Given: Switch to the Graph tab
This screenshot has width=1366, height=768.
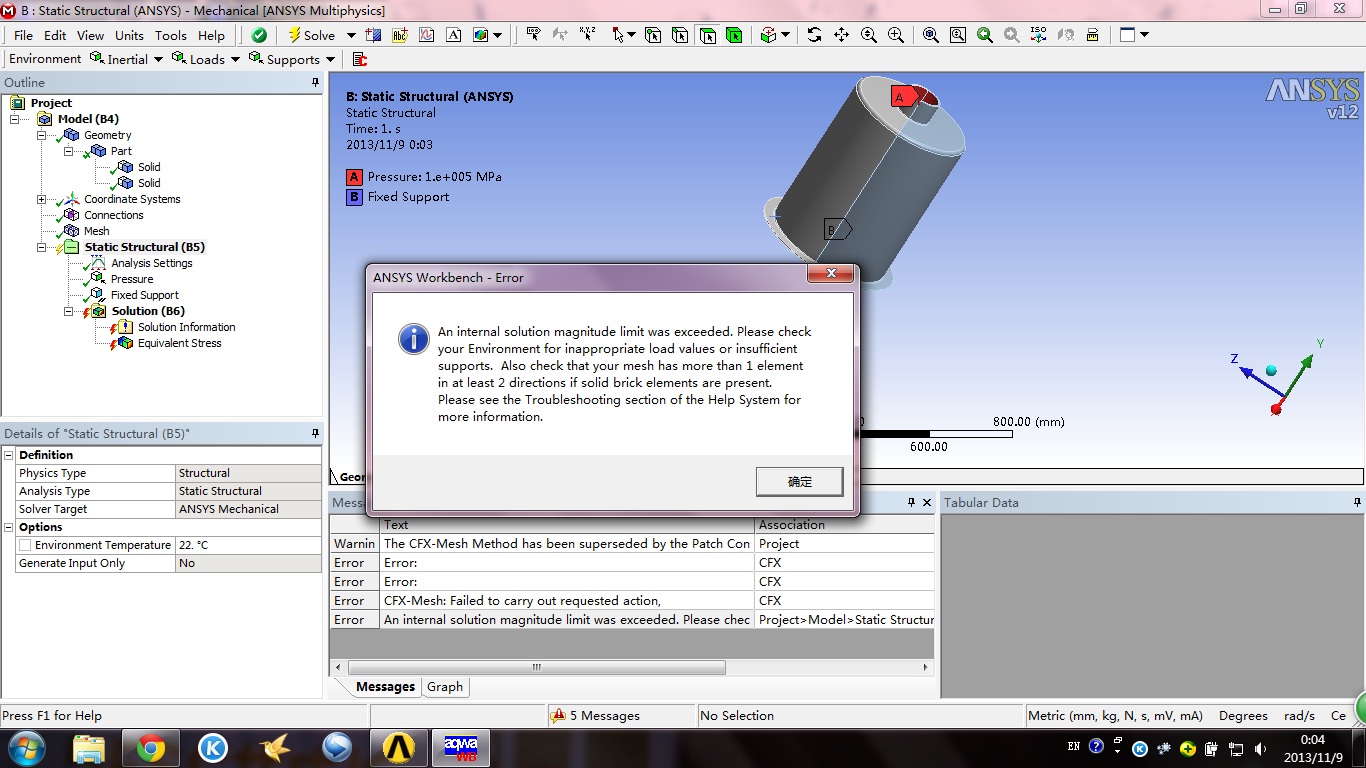Looking at the screenshot, I should [x=445, y=687].
